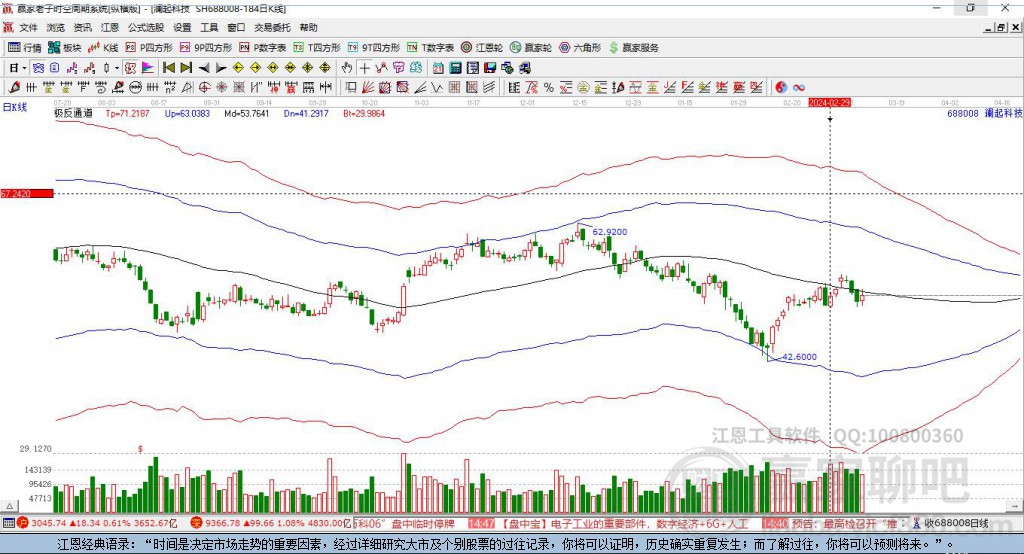
Task: Step chart right with black arrow
Action: click(221, 68)
